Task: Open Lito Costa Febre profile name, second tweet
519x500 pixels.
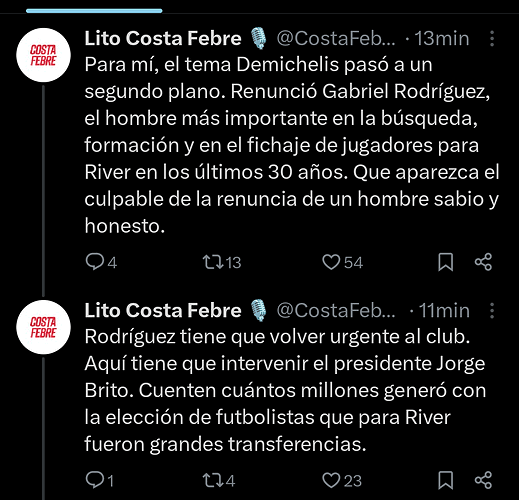Action: click(163, 311)
